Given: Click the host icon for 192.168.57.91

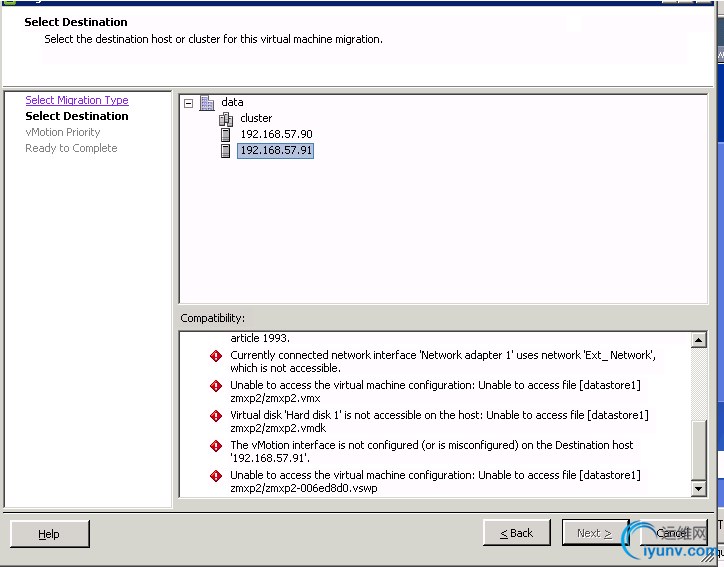Looking at the screenshot, I should click(225, 151).
